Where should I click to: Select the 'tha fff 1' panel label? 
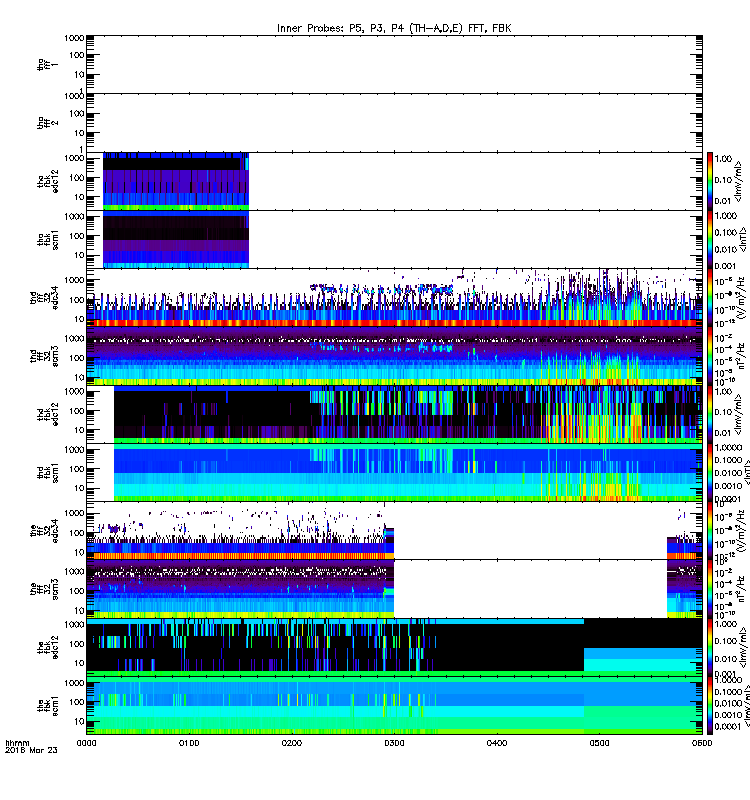(47, 64)
